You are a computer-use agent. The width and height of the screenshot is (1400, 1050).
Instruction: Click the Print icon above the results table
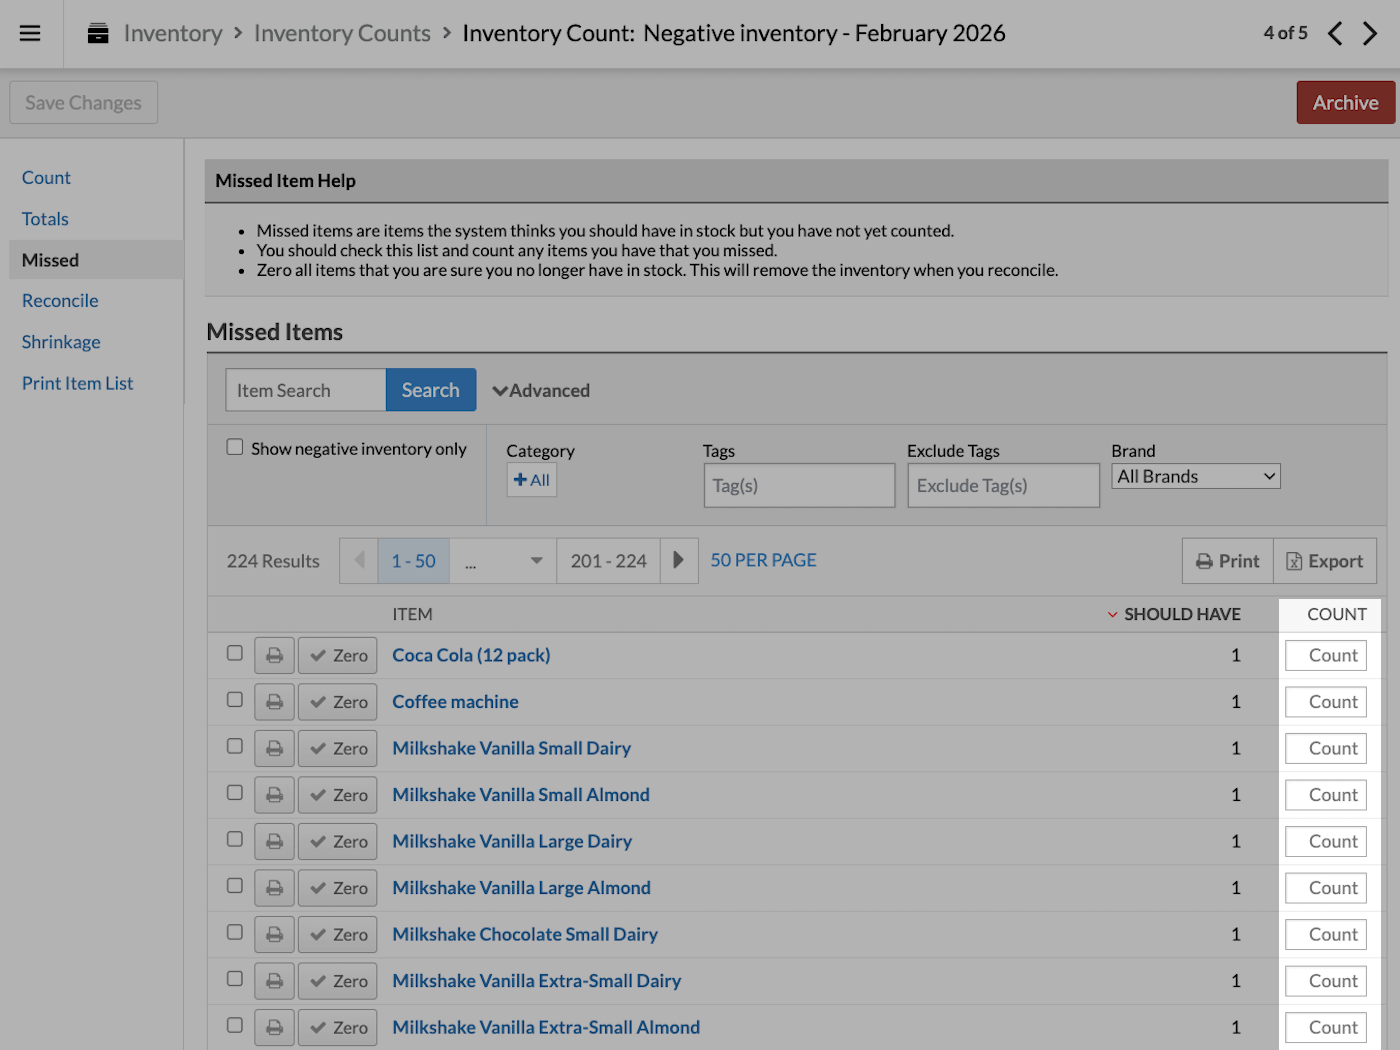pyautogui.click(x=1227, y=560)
